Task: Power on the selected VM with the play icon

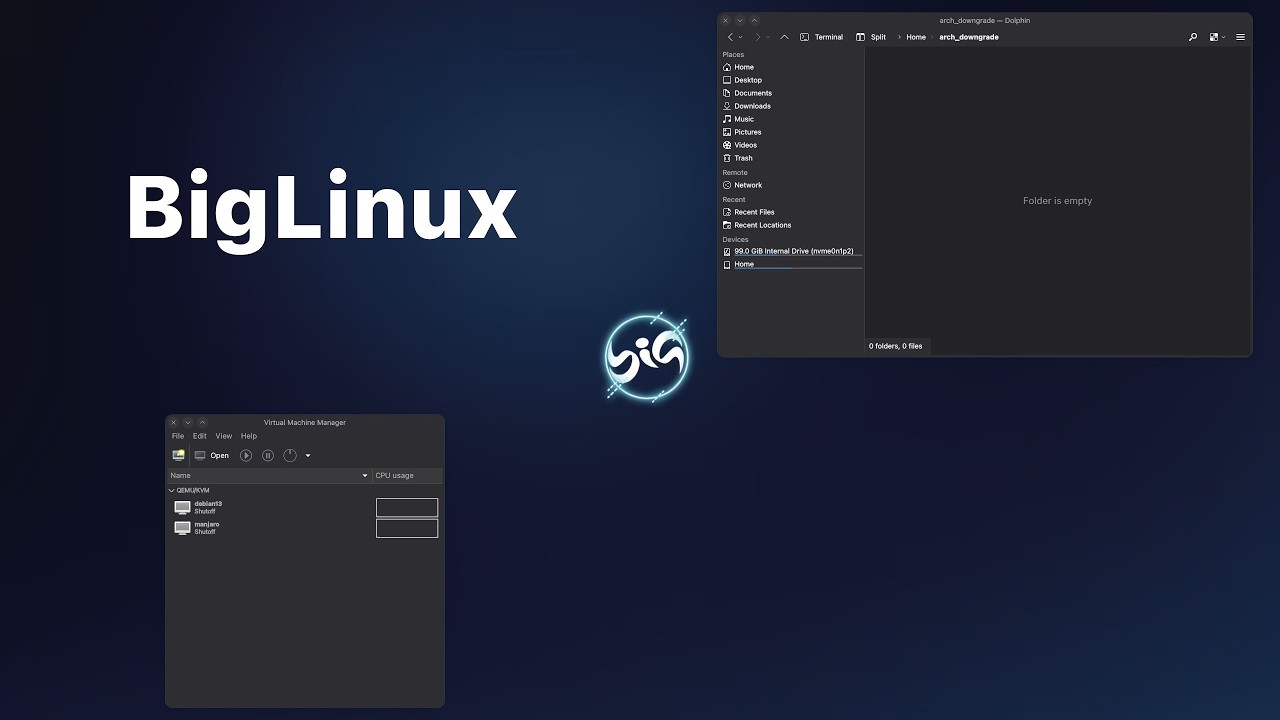Action: tap(246, 455)
